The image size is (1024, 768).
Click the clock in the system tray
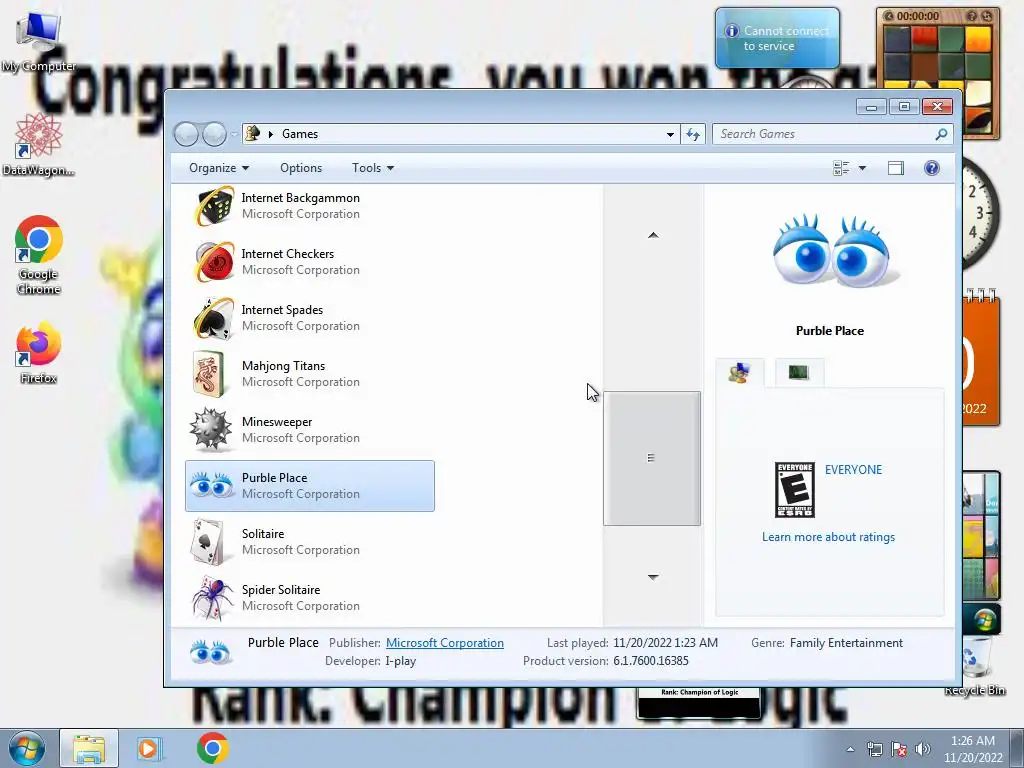[x=973, y=749]
